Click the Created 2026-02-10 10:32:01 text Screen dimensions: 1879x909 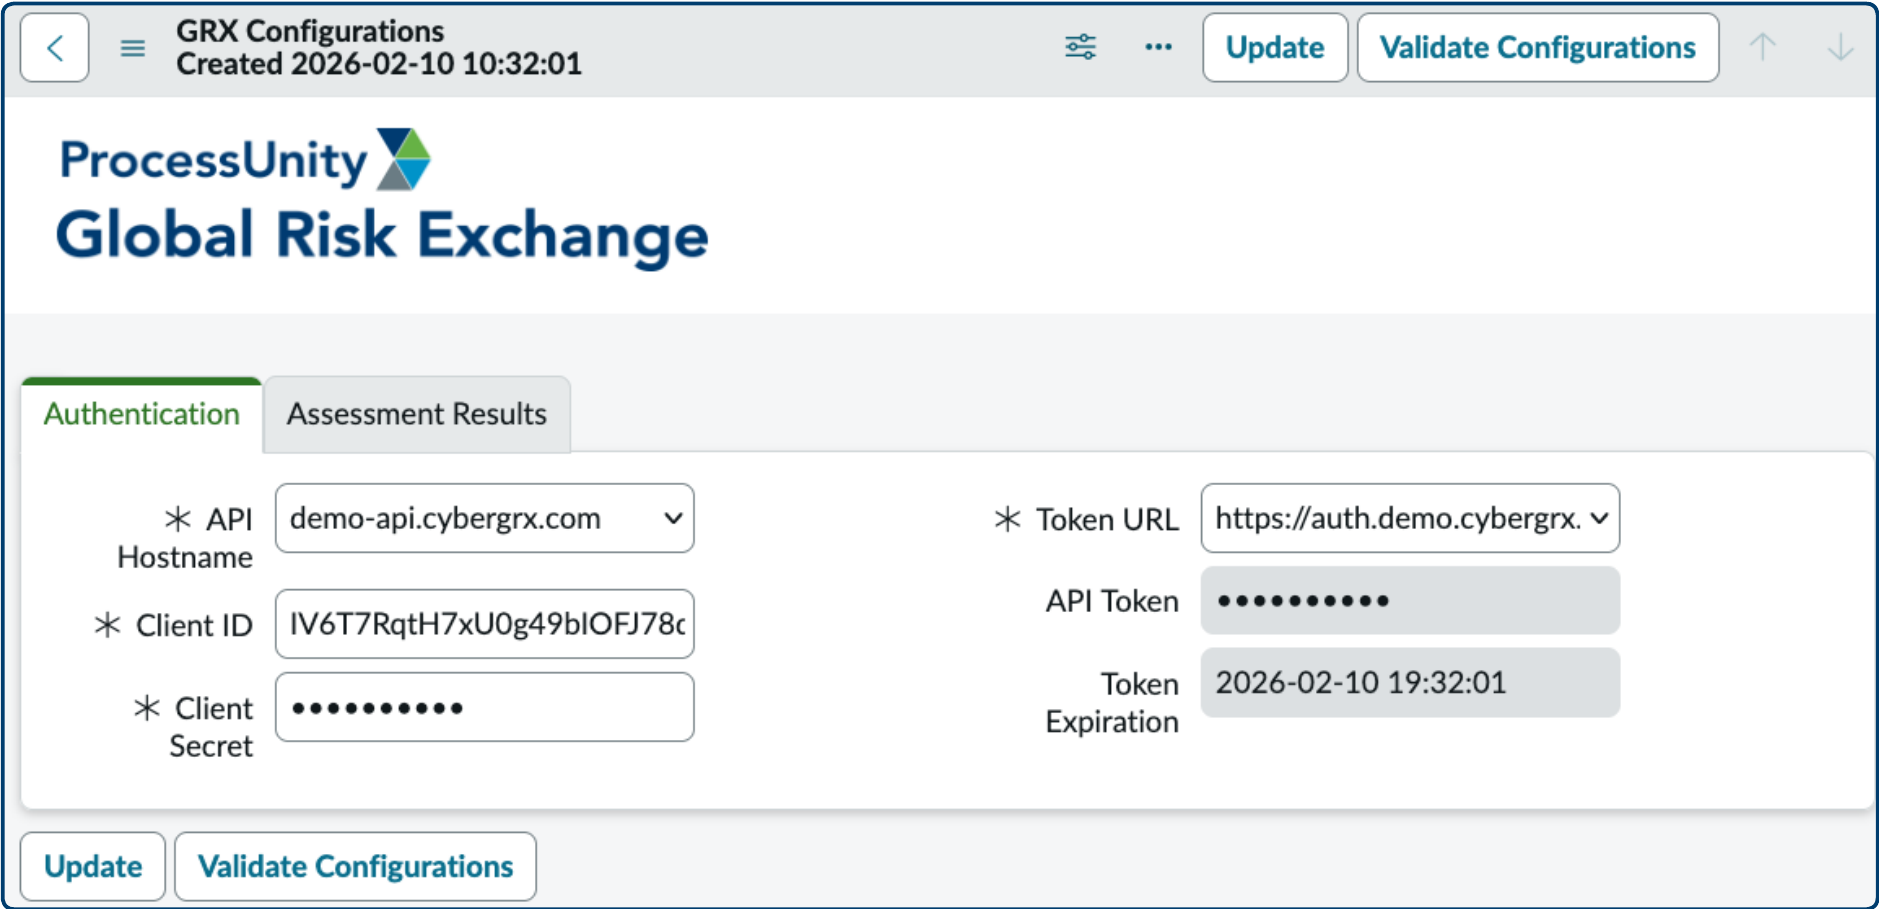point(379,64)
